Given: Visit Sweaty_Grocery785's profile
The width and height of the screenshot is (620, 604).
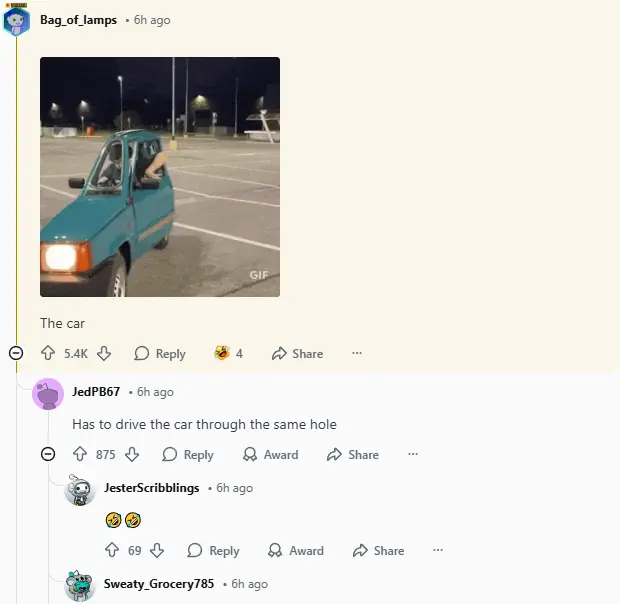Looking at the screenshot, I should 159,584.
